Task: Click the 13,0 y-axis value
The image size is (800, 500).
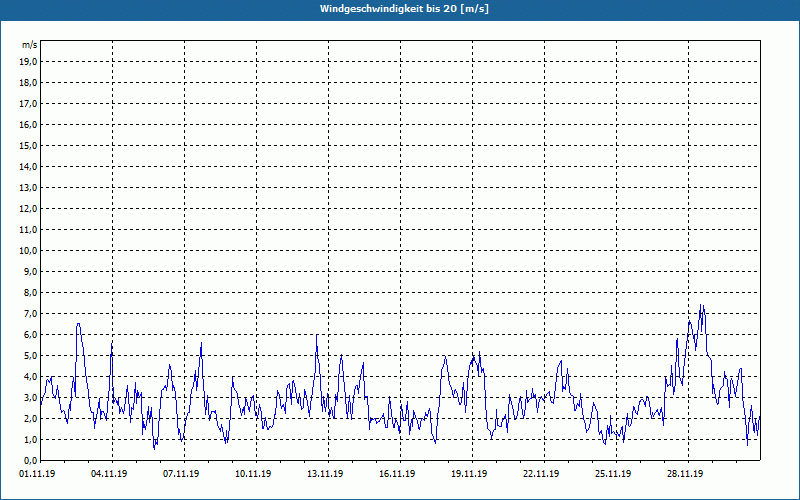Action: [x=29, y=187]
